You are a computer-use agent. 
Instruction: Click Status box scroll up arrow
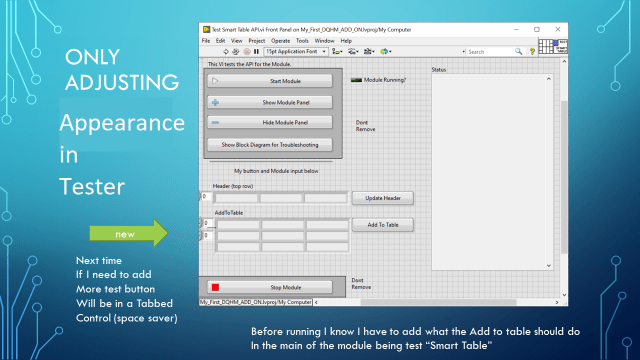point(549,79)
